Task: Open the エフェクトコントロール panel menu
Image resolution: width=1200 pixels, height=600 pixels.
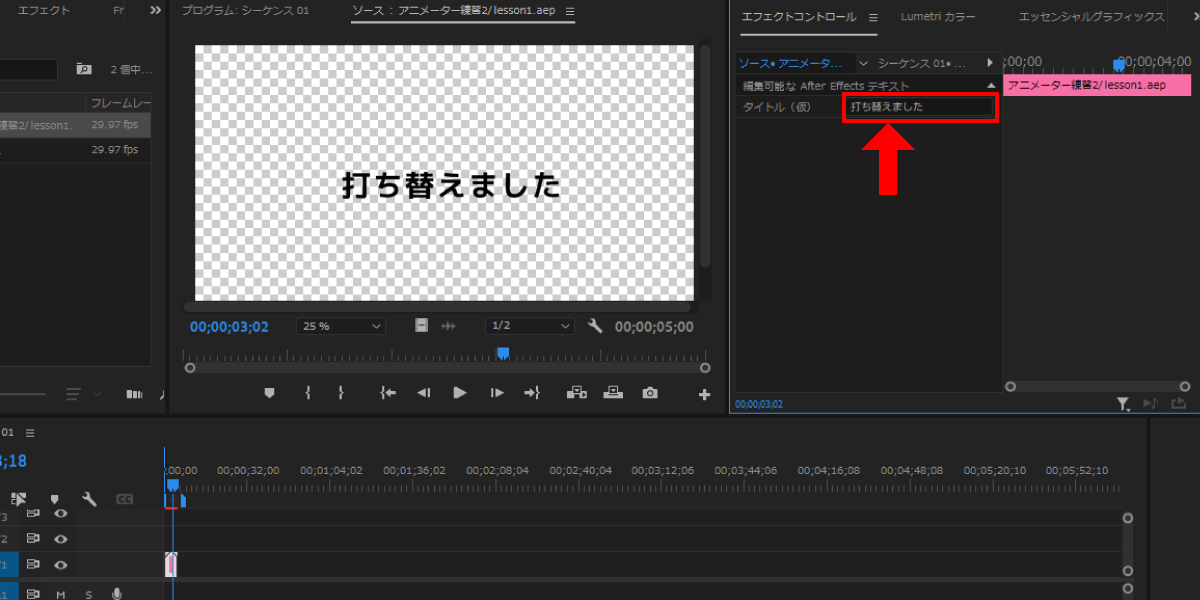Action: pyautogui.click(x=873, y=17)
